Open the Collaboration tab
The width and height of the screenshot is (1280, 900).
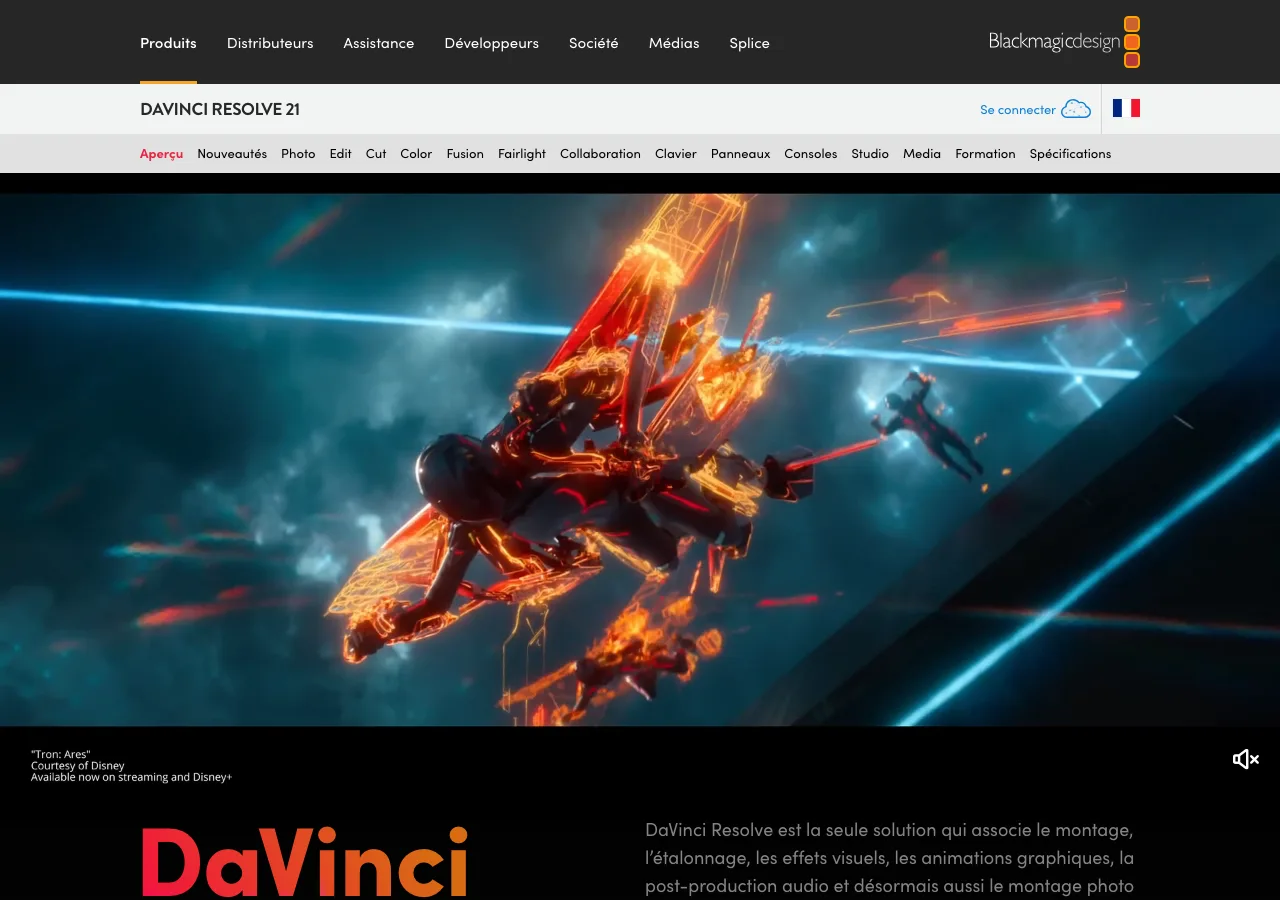(600, 154)
